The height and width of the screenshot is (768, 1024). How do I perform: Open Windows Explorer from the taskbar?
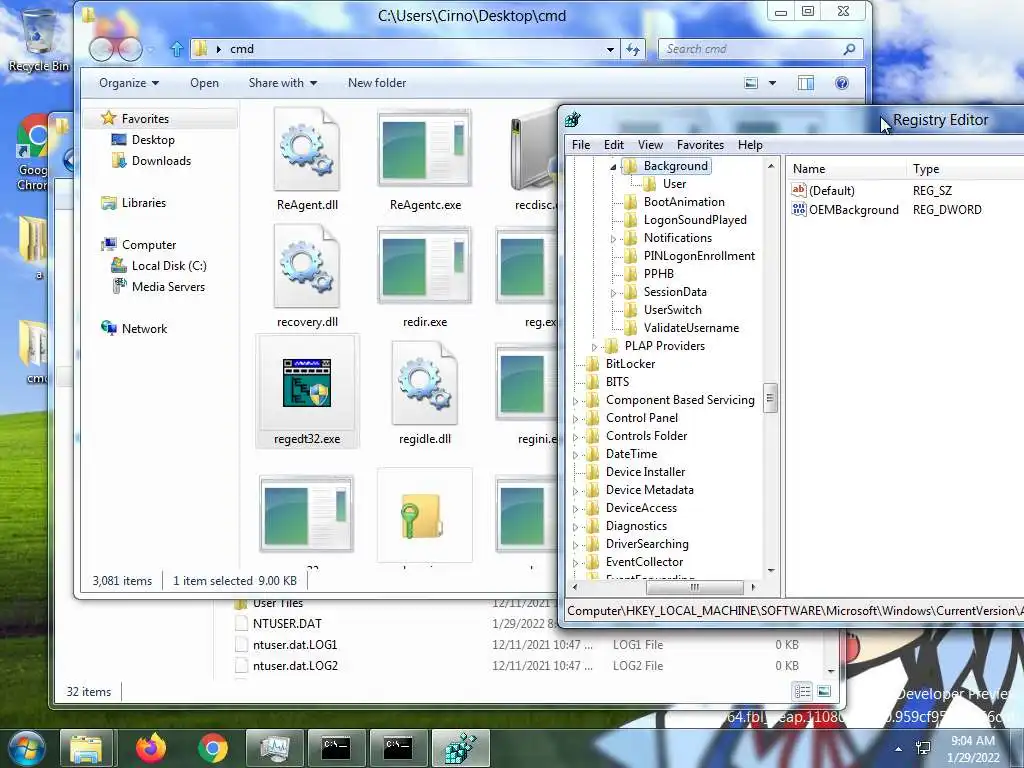(x=87, y=748)
